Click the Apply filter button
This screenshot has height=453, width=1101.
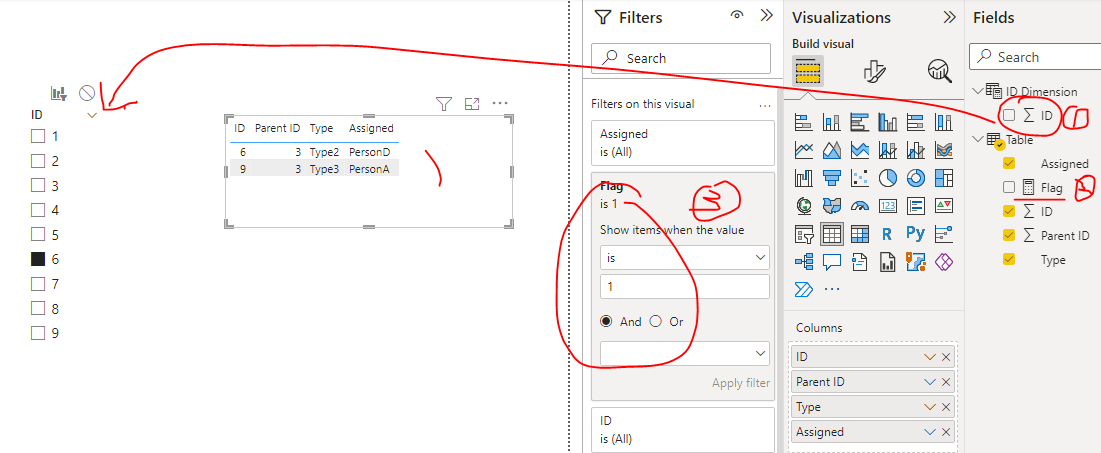(x=740, y=383)
